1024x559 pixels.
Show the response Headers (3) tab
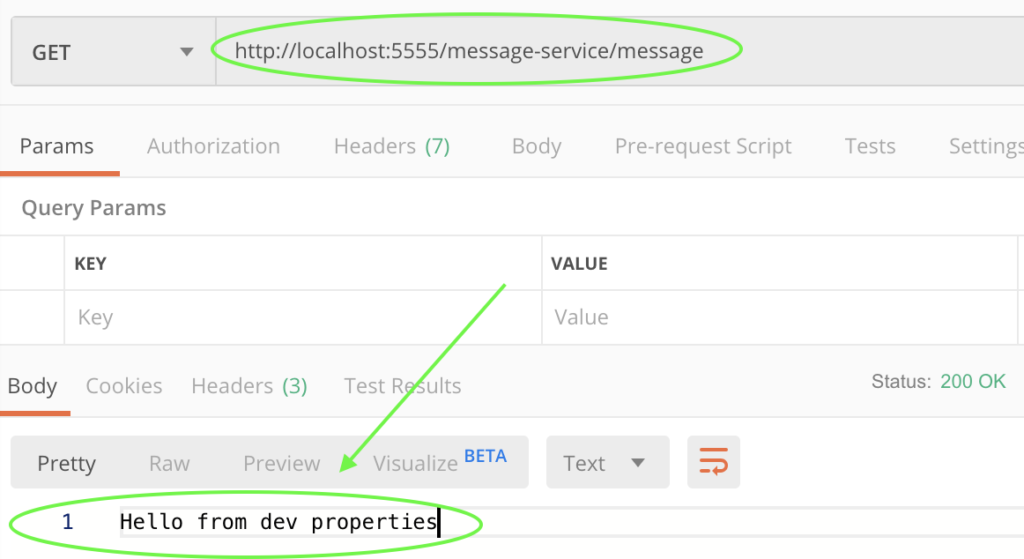click(x=249, y=386)
